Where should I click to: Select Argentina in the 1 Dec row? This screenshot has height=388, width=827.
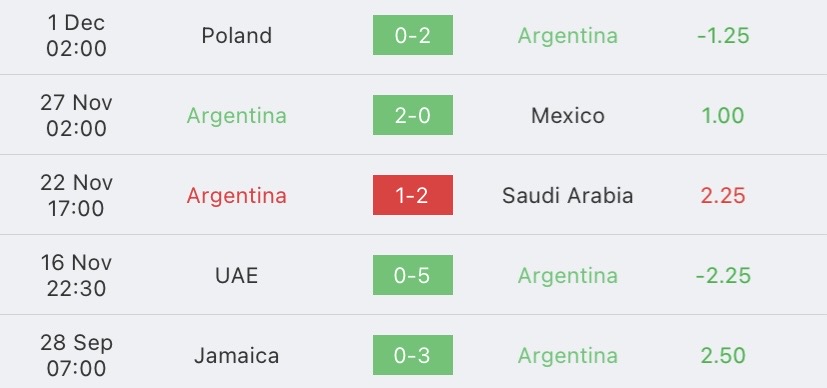coord(568,36)
